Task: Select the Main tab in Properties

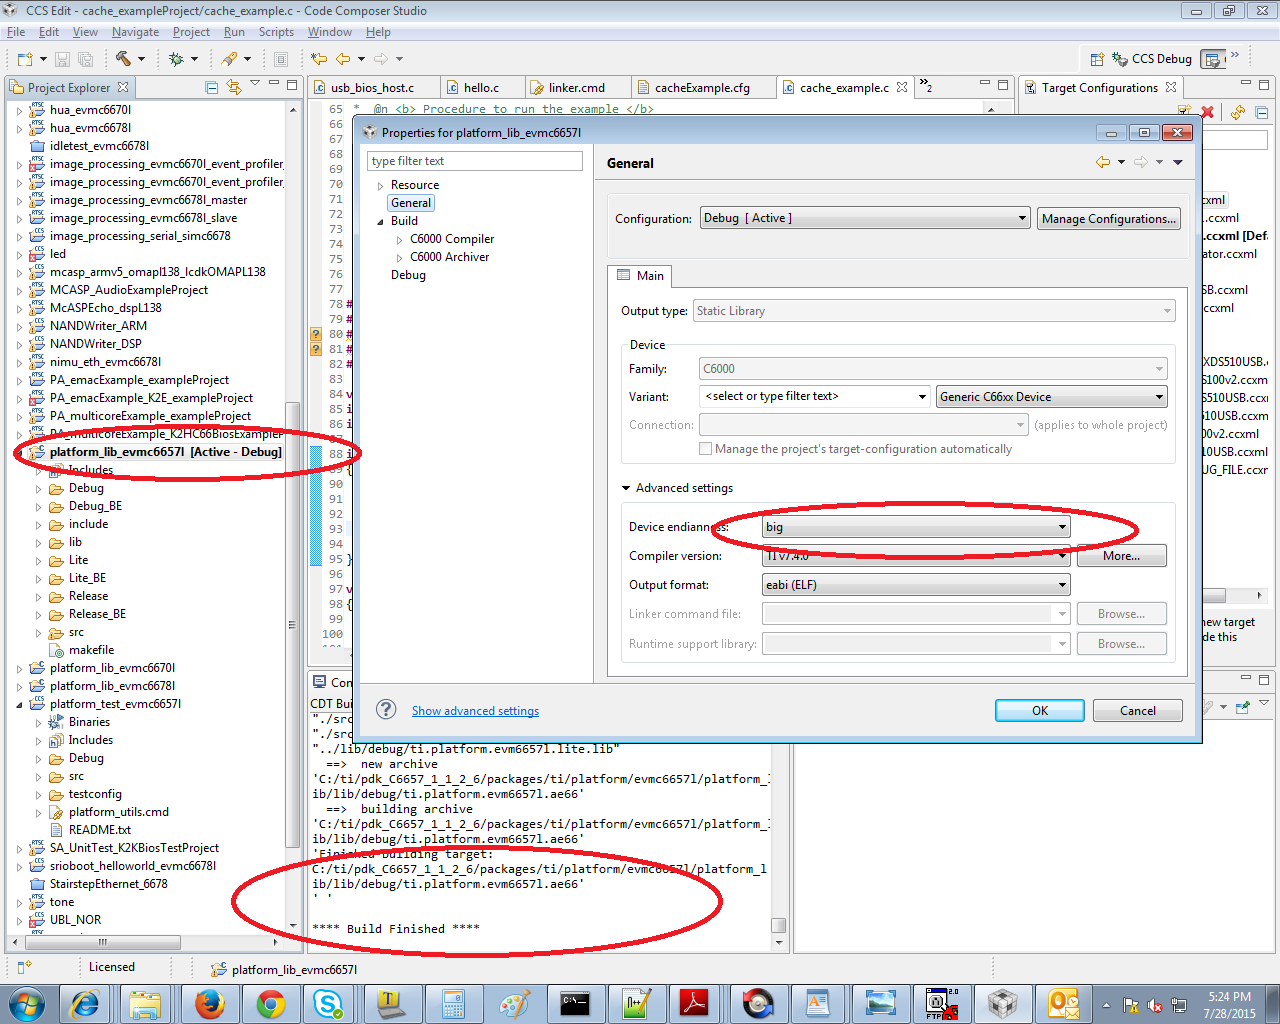Action: (640, 276)
